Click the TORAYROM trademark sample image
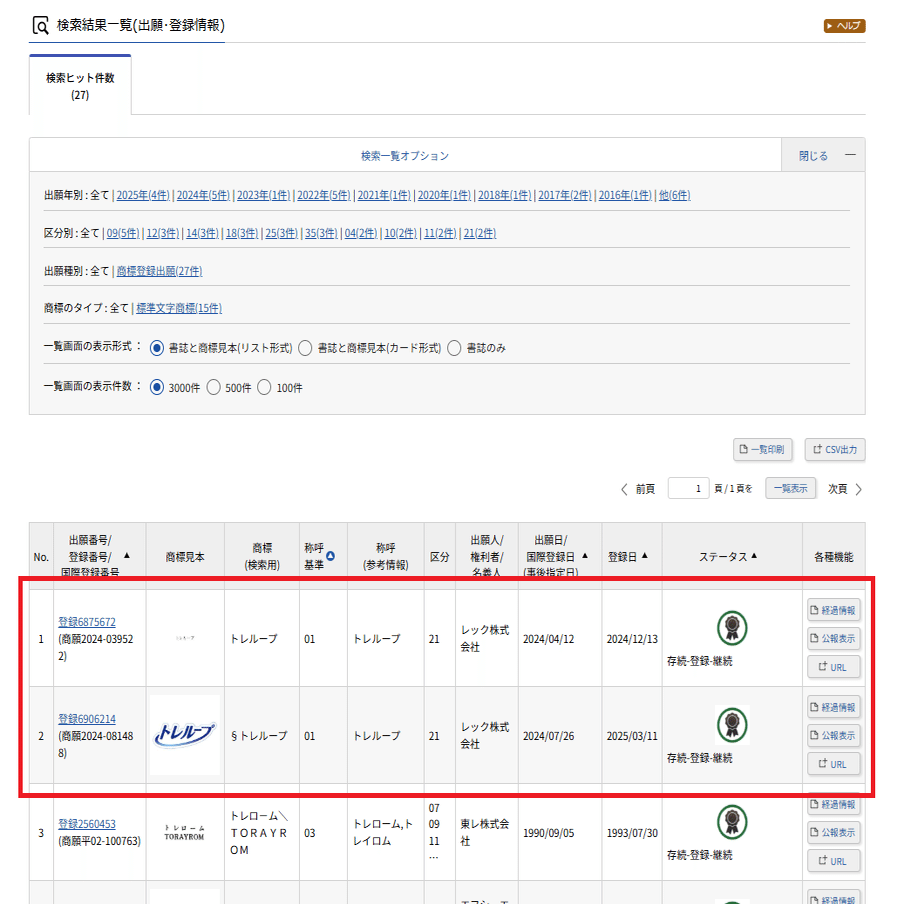The image size is (904, 904). coord(184,832)
